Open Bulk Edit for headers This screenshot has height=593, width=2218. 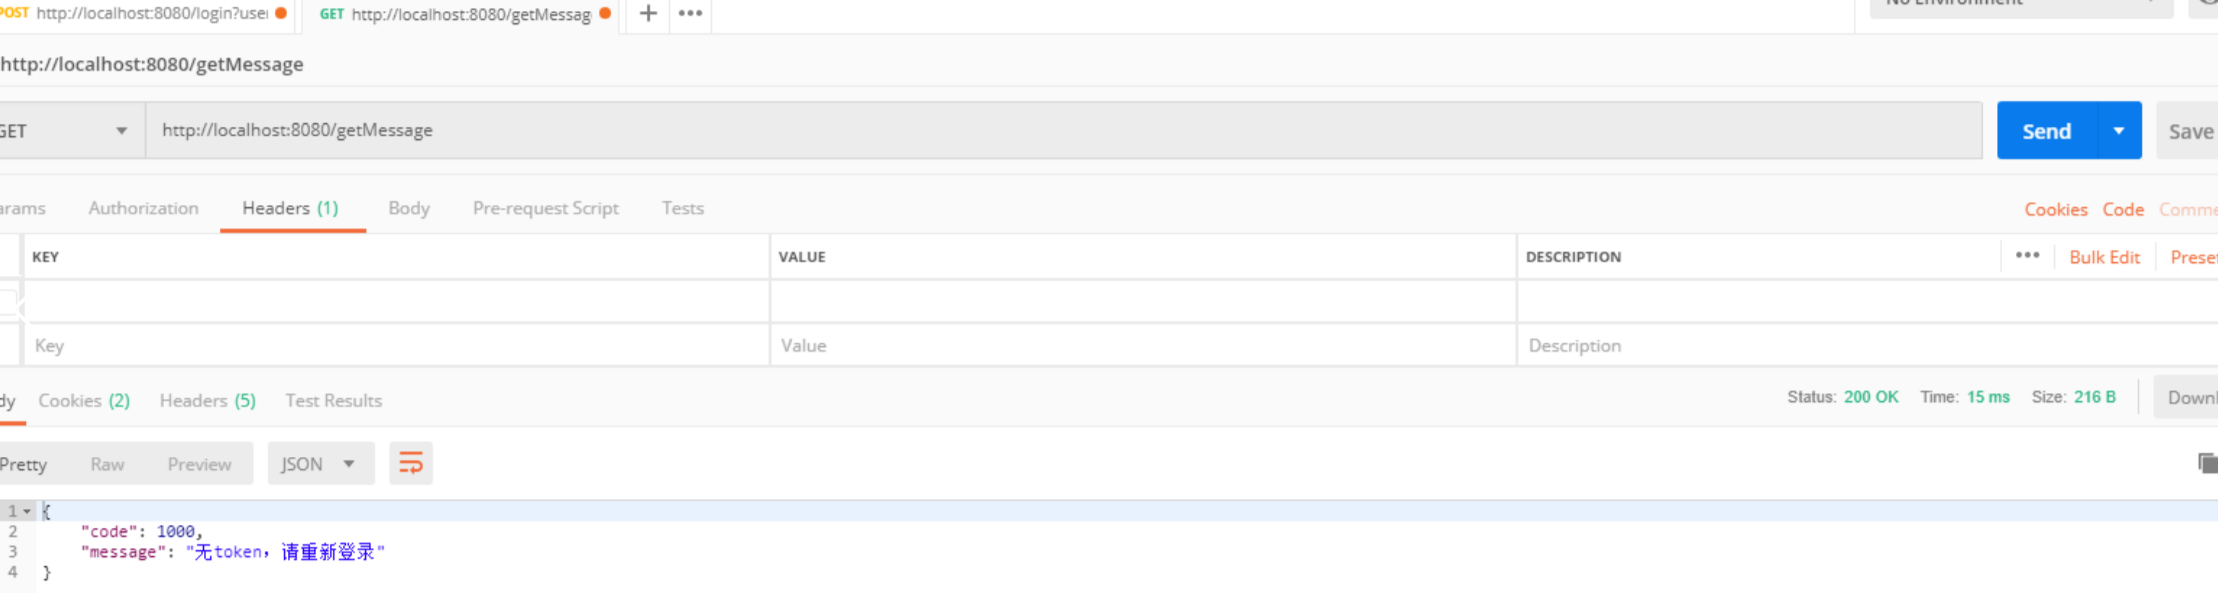2104,257
